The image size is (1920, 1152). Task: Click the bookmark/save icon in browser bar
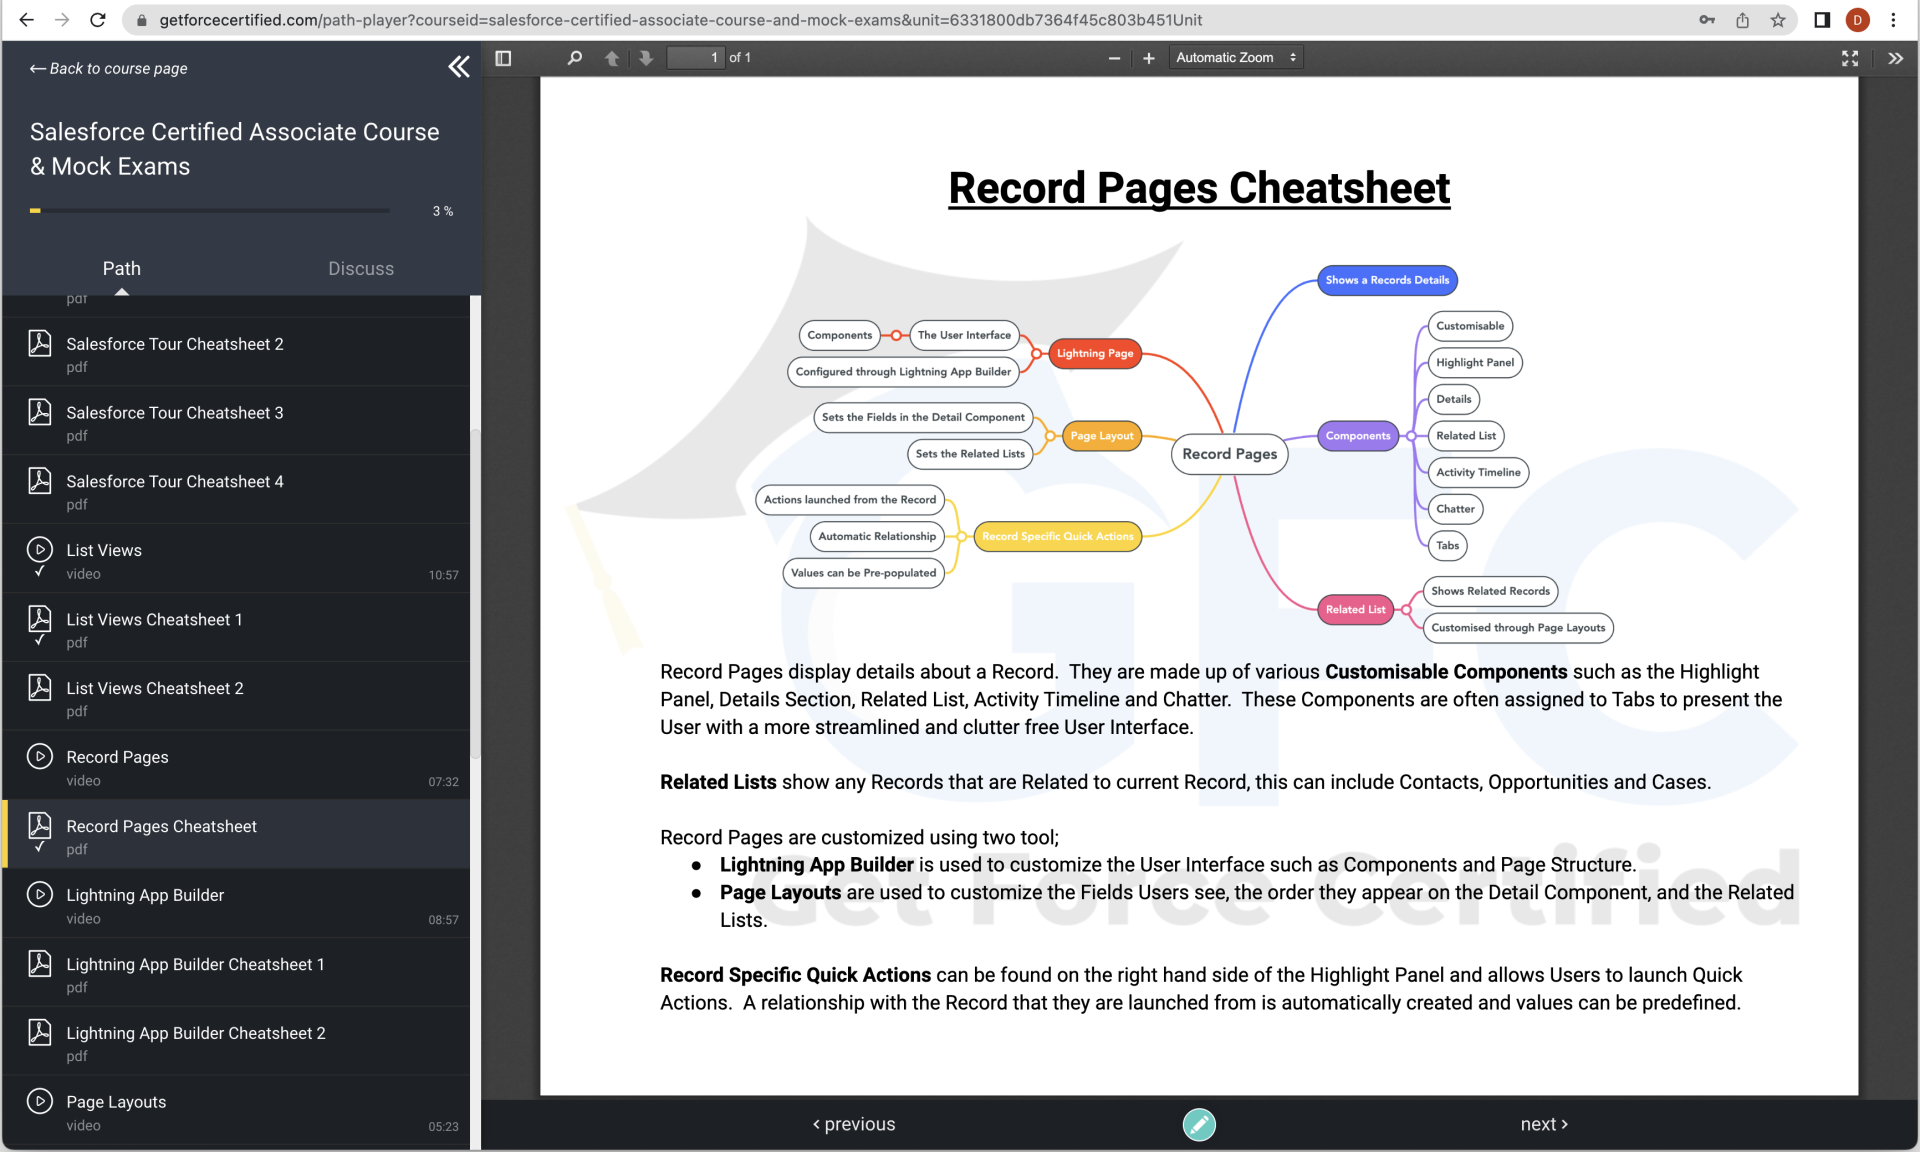tap(1779, 19)
